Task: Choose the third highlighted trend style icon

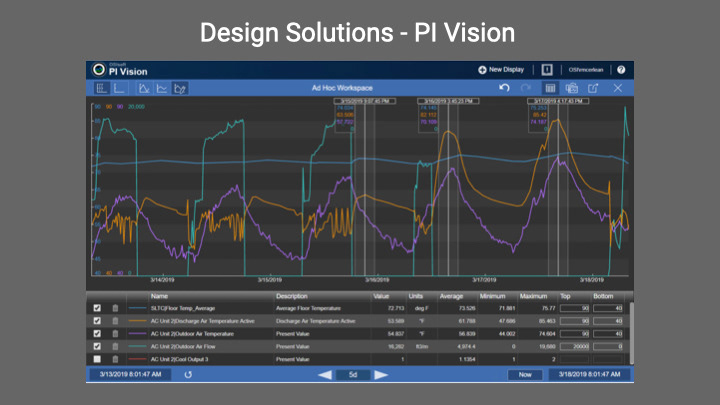Action: (180, 88)
